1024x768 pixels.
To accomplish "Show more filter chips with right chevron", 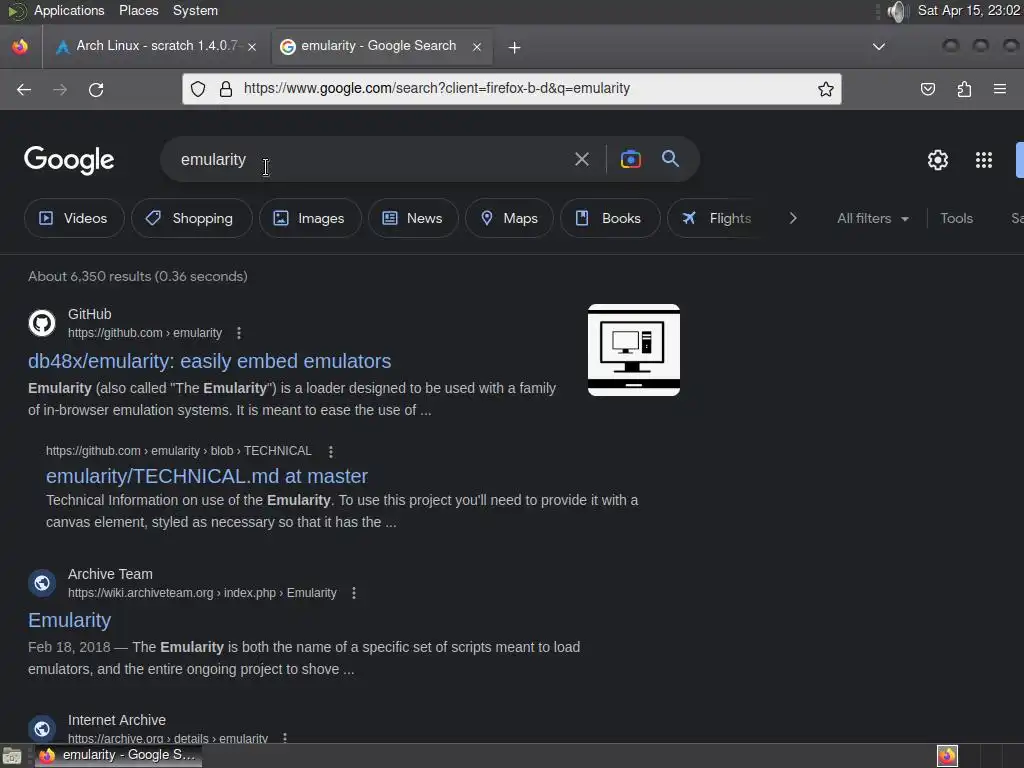I will pyautogui.click(x=793, y=218).
